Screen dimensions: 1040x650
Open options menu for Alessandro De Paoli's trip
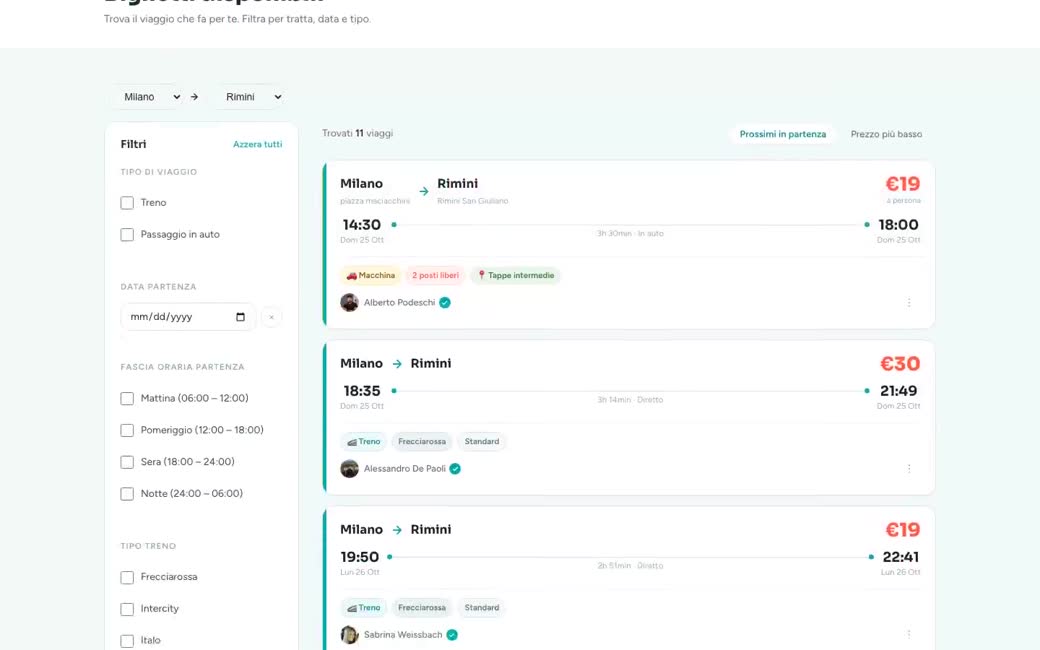[x=909, y=468]
